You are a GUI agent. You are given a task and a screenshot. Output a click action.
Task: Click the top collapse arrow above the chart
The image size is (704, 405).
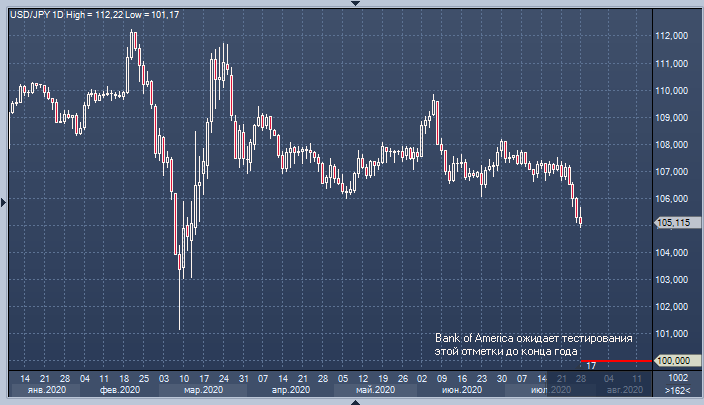(x=352, y=4)
